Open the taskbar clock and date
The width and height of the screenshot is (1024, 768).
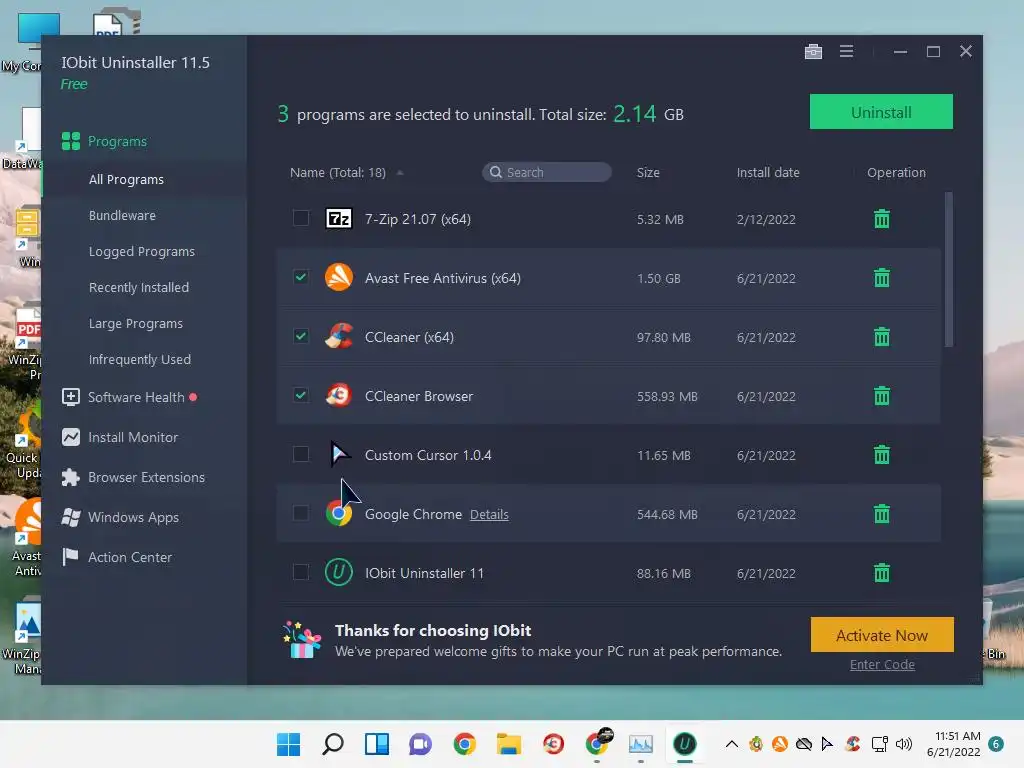(x=953, y=744)
